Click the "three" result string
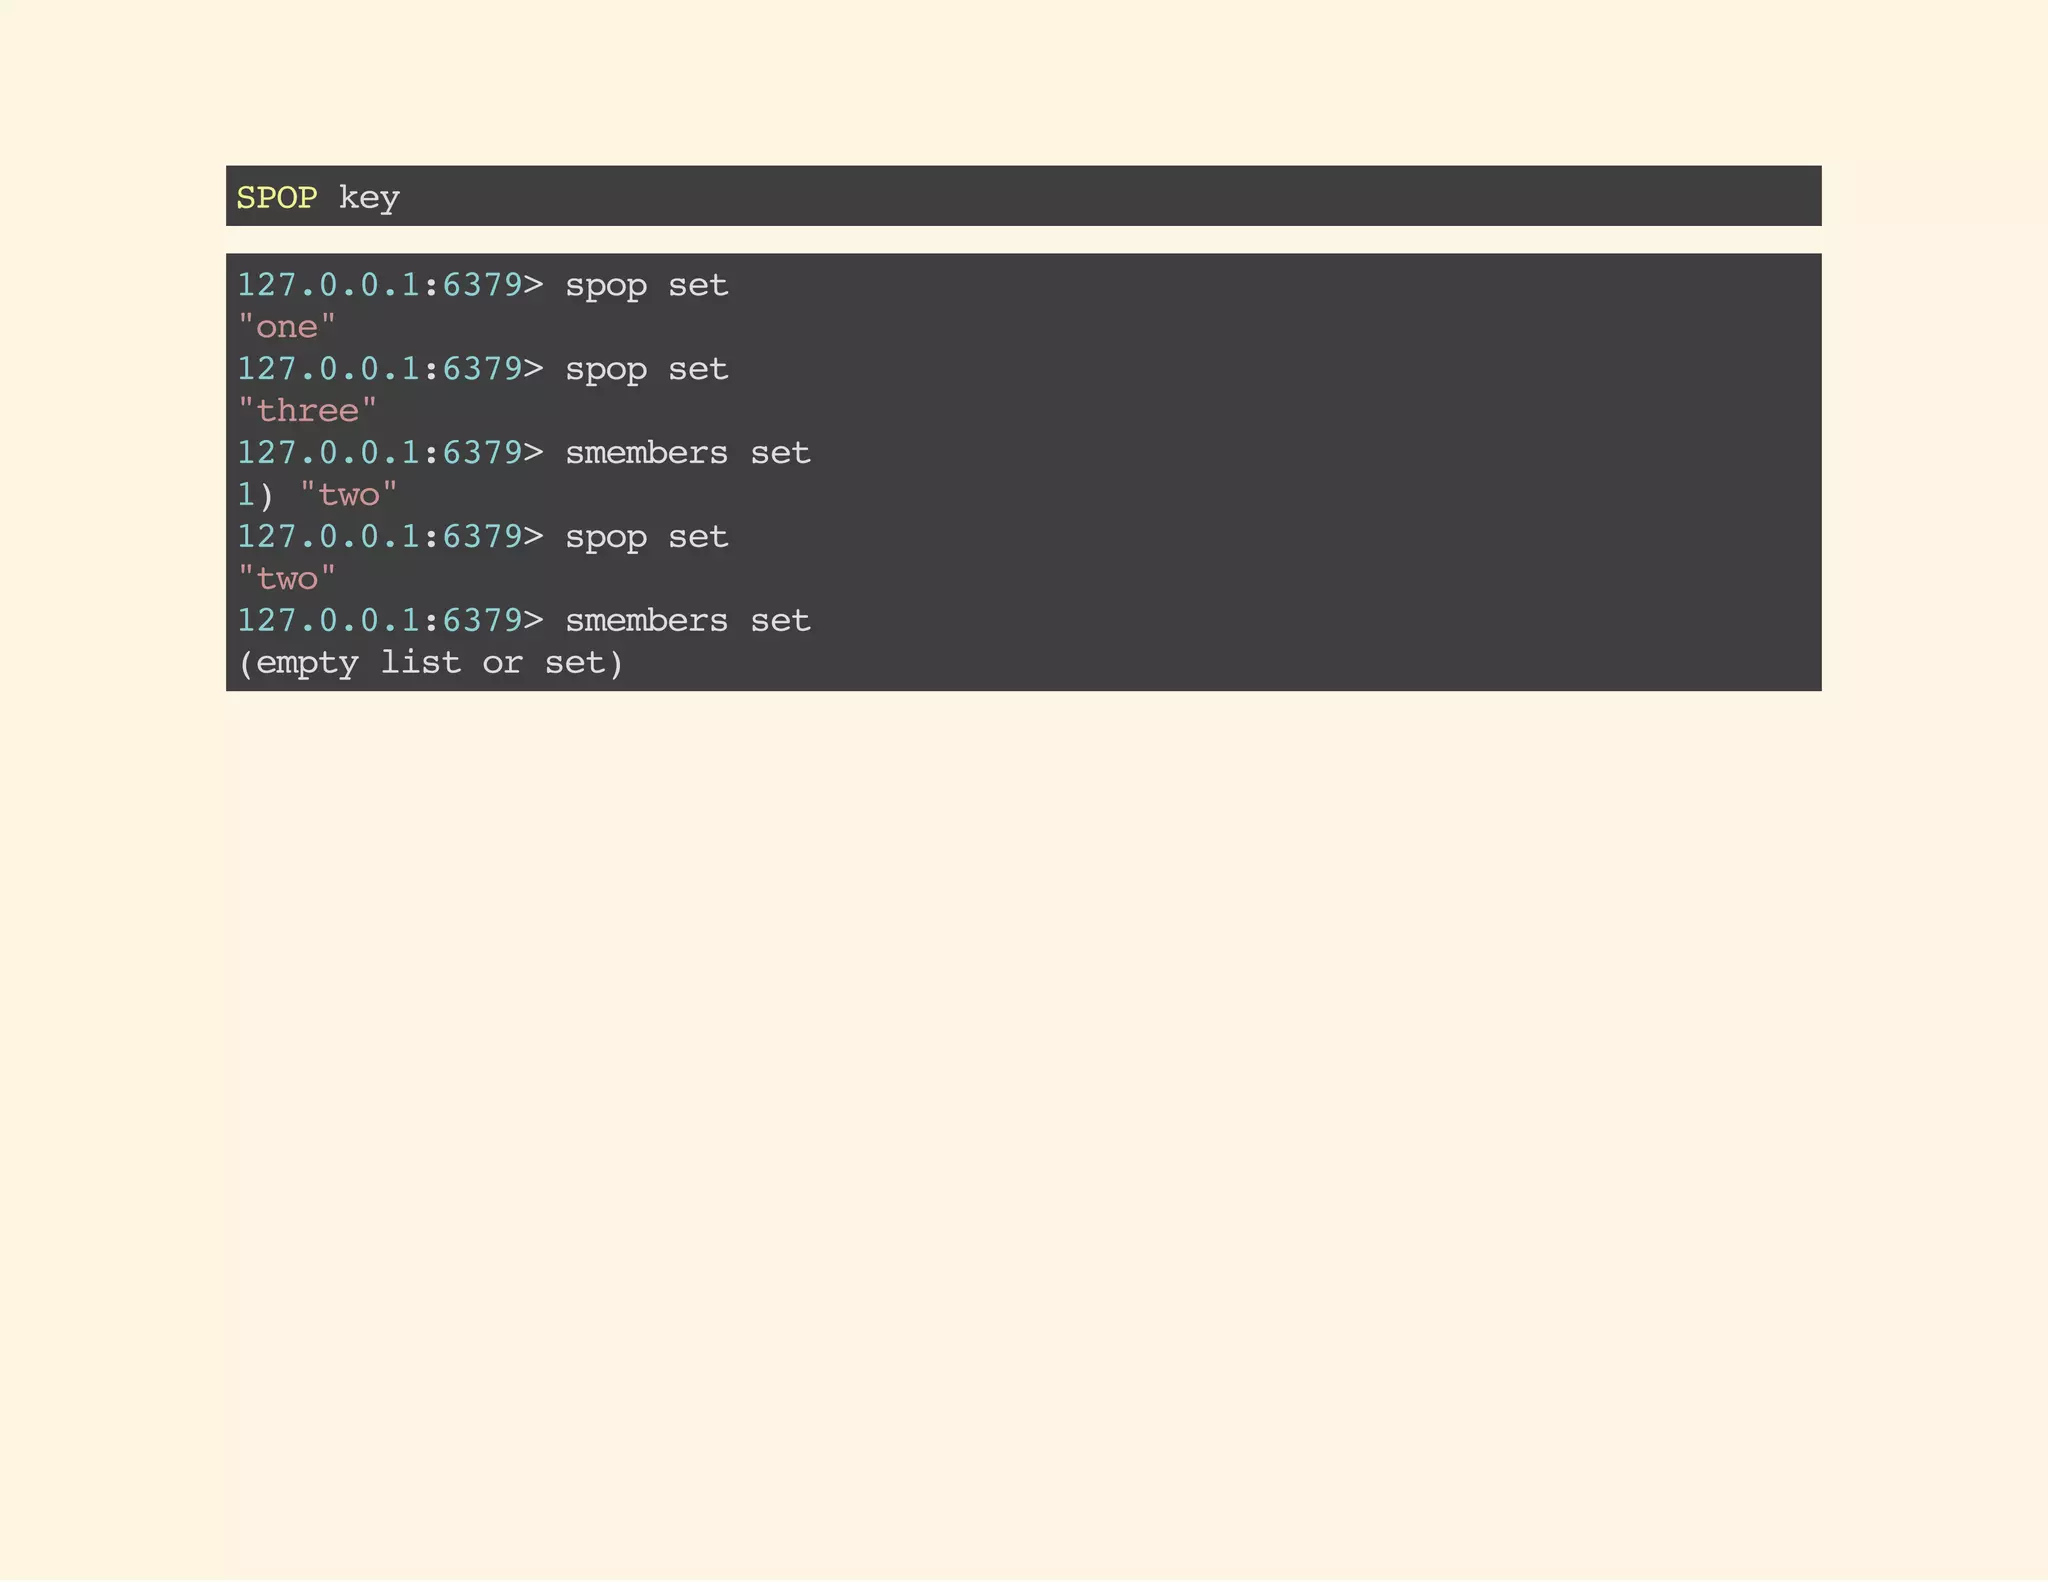Screen dimensions: 2048x1582 click(307, 411)
